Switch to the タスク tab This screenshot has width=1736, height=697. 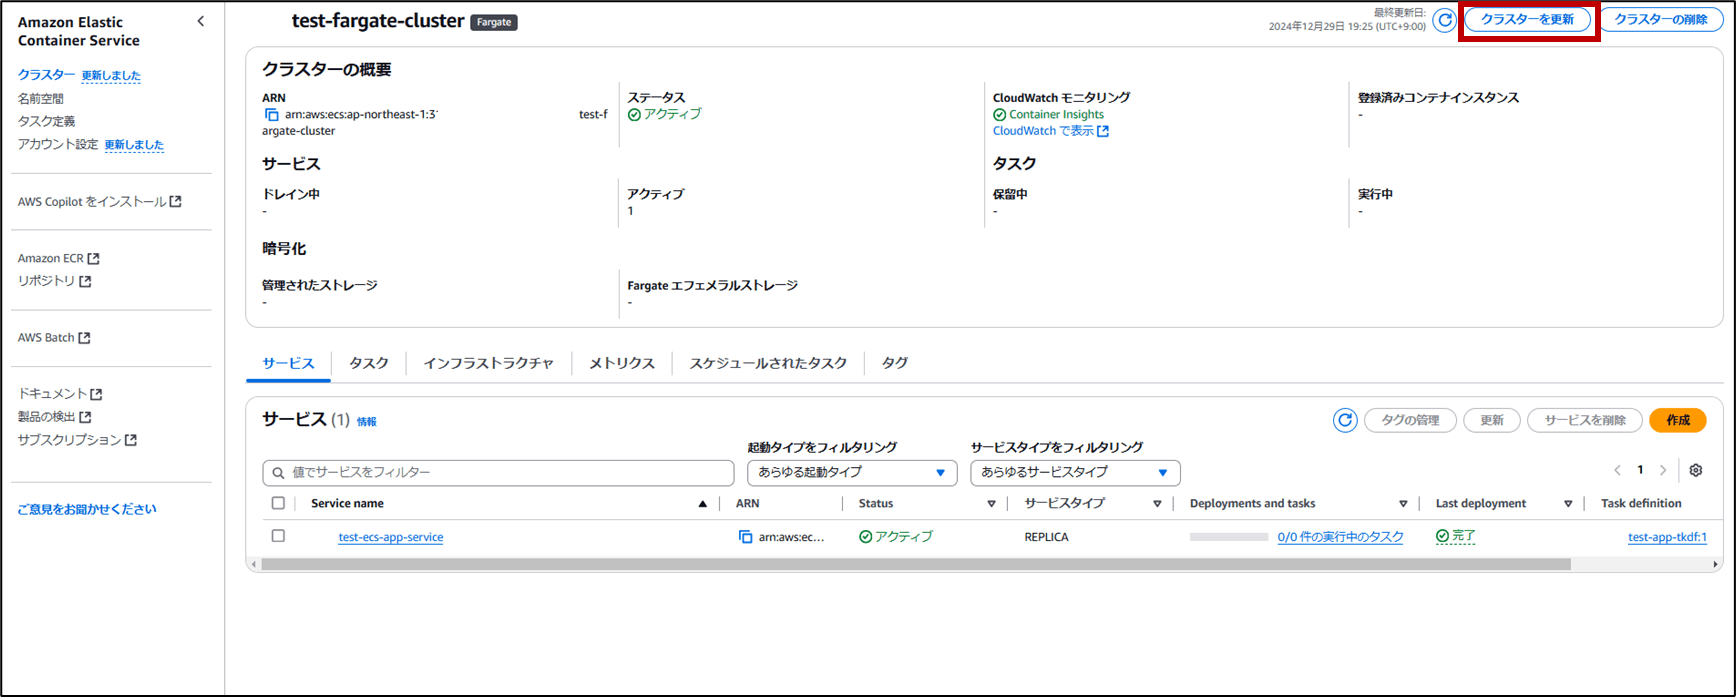368,363
